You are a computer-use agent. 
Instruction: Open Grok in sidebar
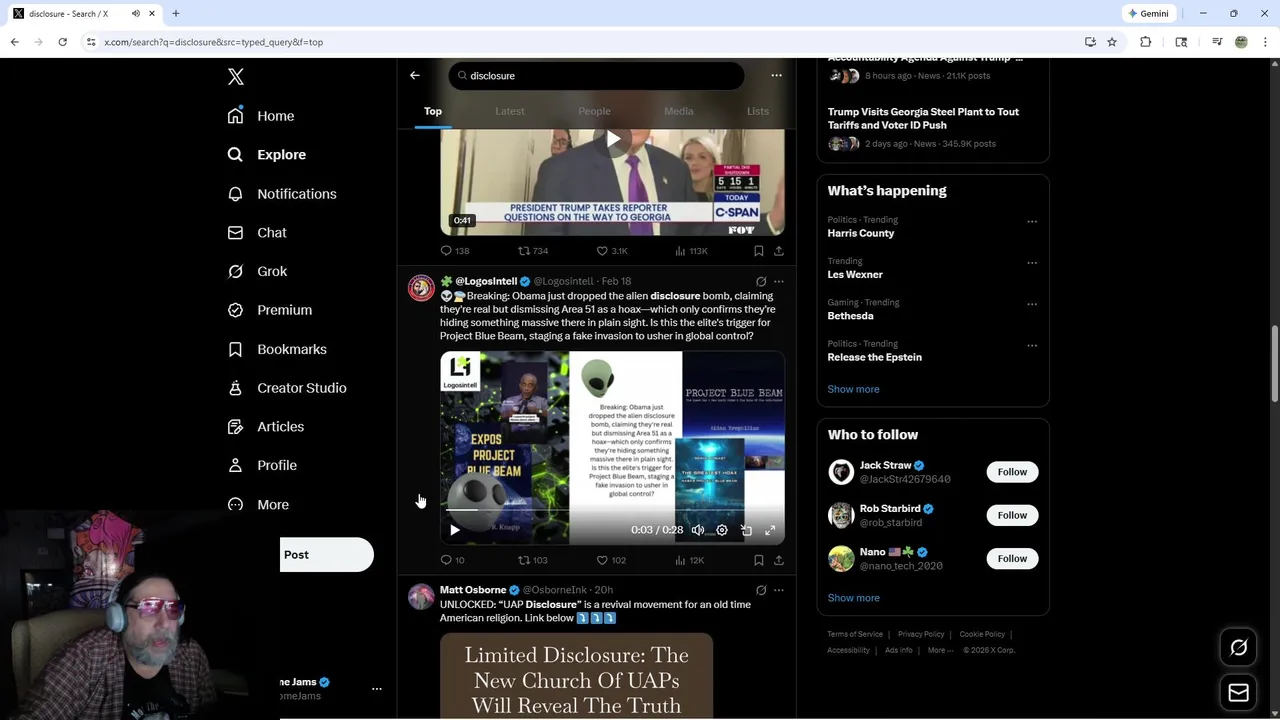point(257,271)
